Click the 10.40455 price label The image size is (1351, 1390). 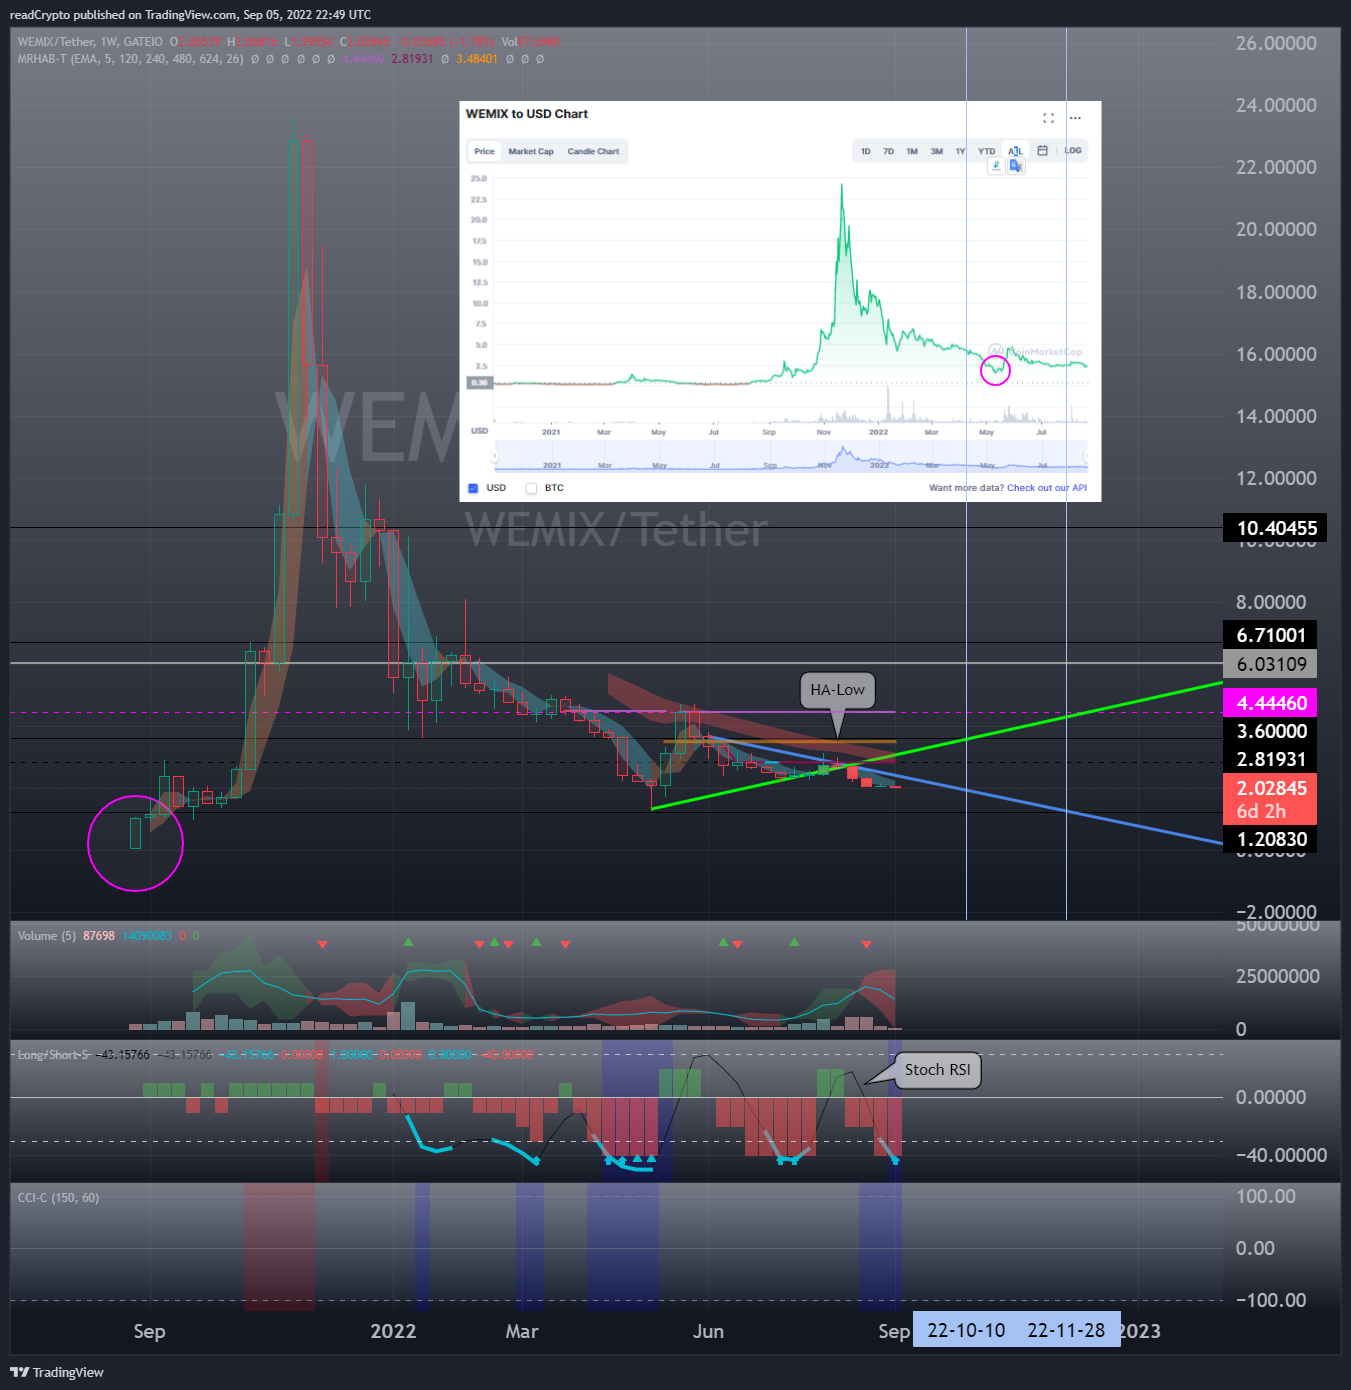(x=1275, y=528)
